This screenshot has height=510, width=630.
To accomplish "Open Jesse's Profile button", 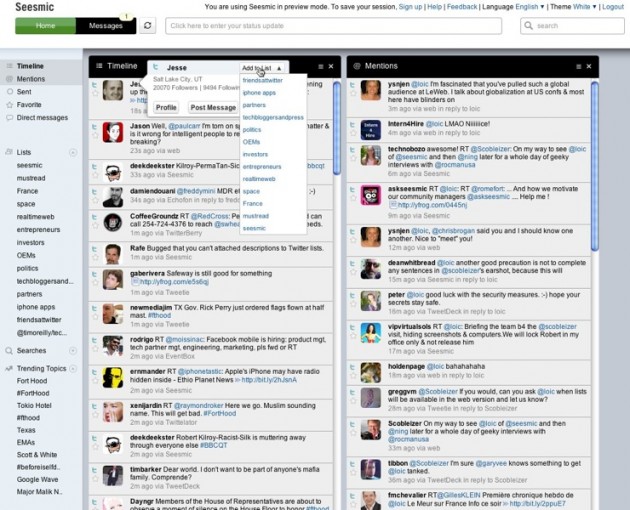I will [x=166, y=108].
